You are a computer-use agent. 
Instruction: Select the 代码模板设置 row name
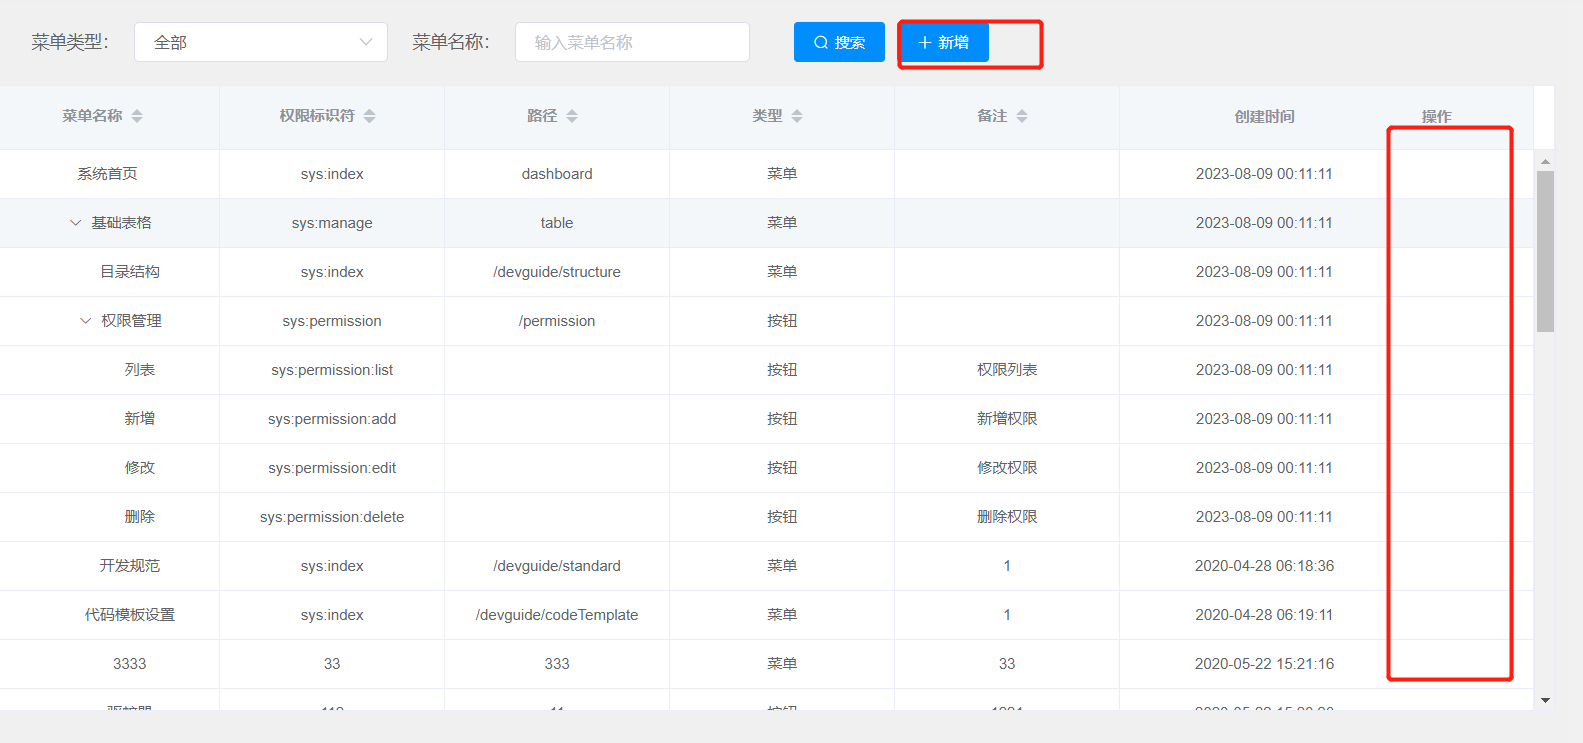coord(130,615)
